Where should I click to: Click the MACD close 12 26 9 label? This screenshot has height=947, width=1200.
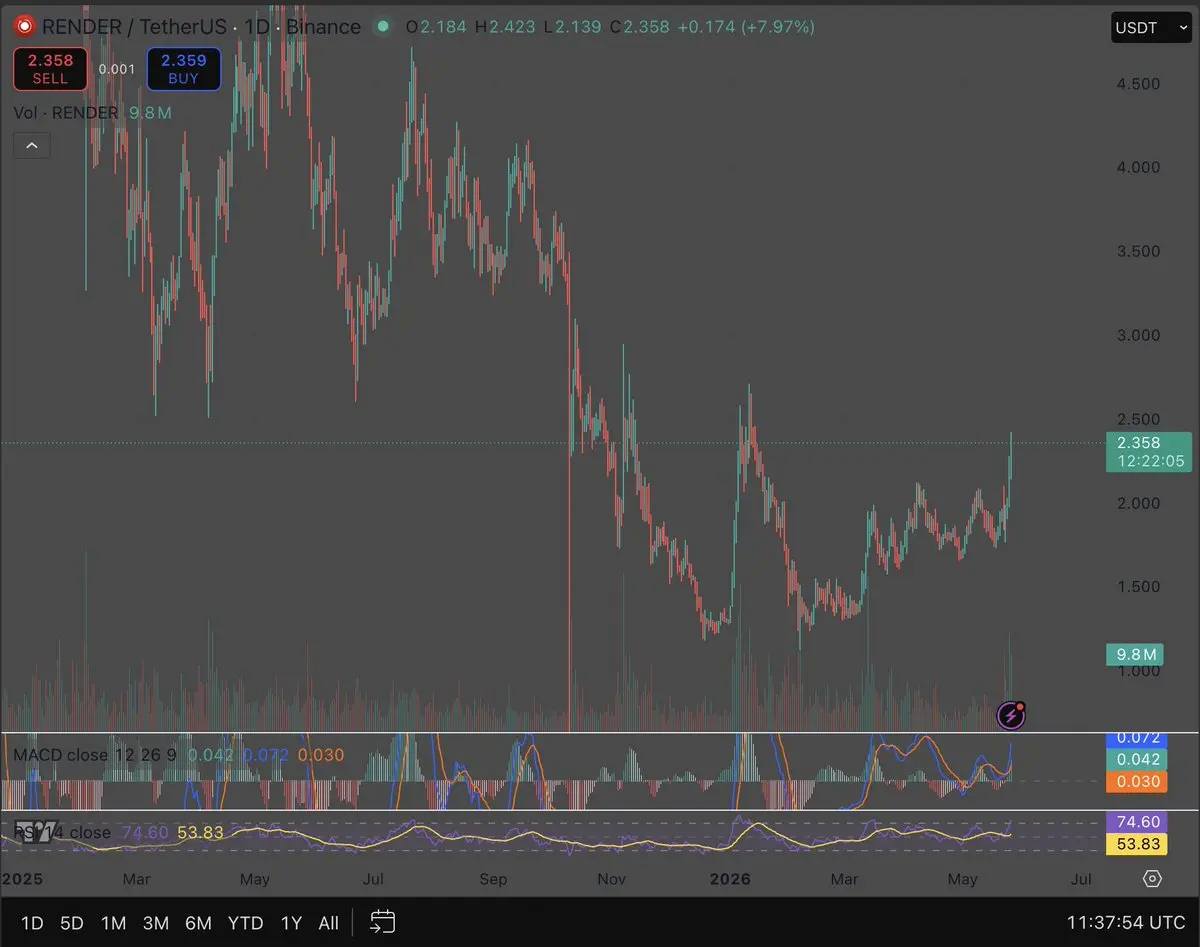pyautogui.click(x=95, y=755)
